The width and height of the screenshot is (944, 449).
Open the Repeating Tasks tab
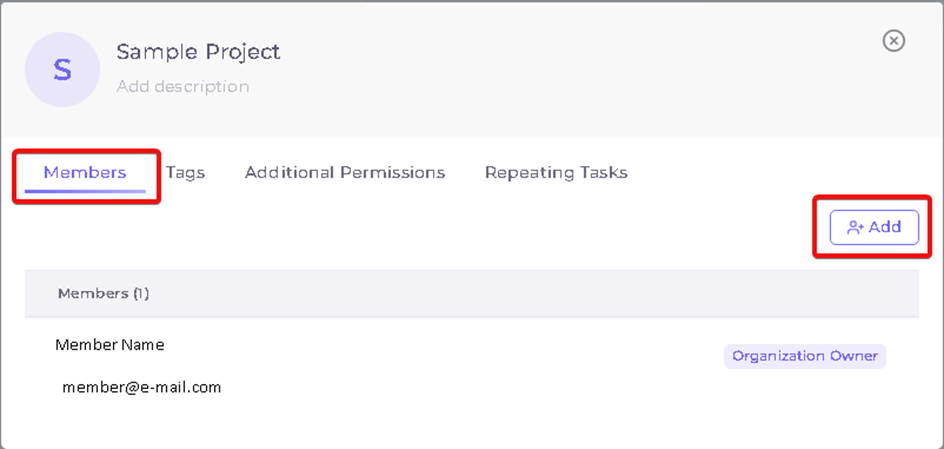(556, 173)
